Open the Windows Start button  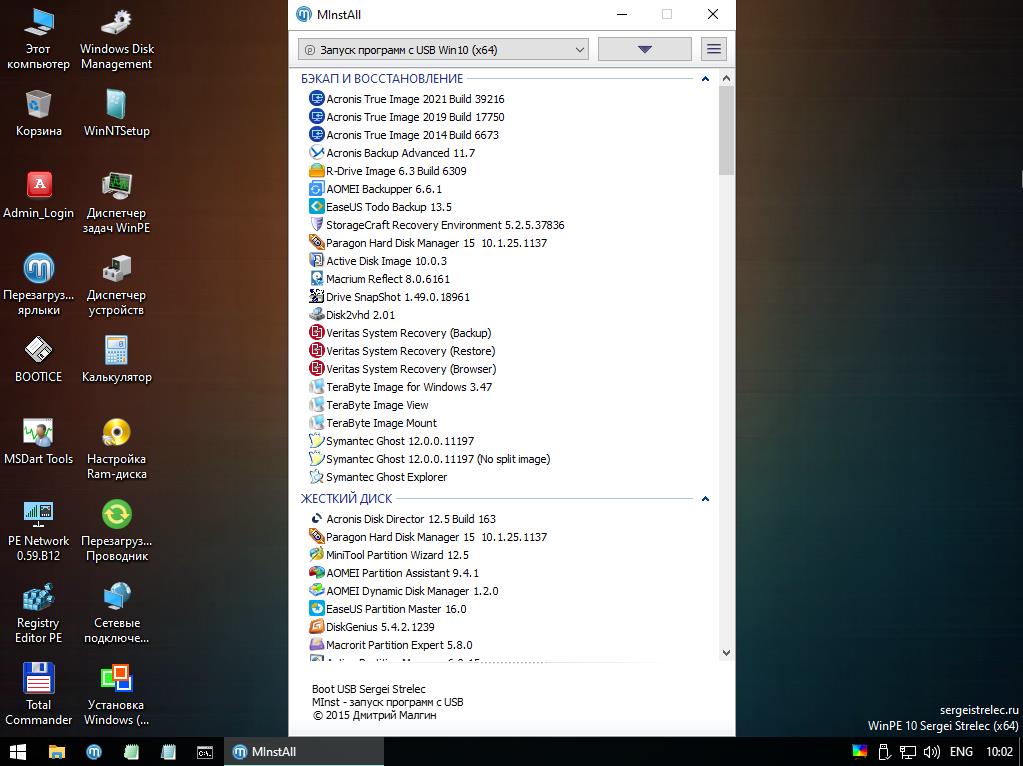coord(17,751)
